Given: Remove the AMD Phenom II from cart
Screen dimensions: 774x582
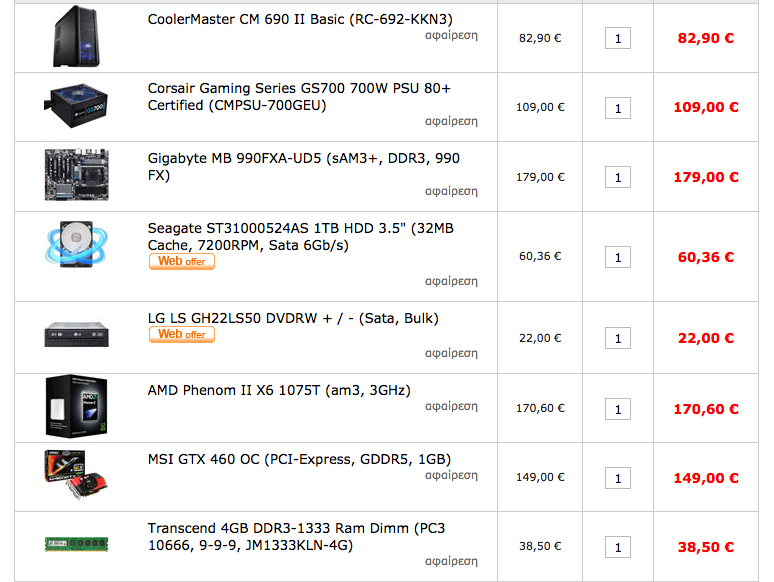Looking at the screenshot, I should point(451,406).
